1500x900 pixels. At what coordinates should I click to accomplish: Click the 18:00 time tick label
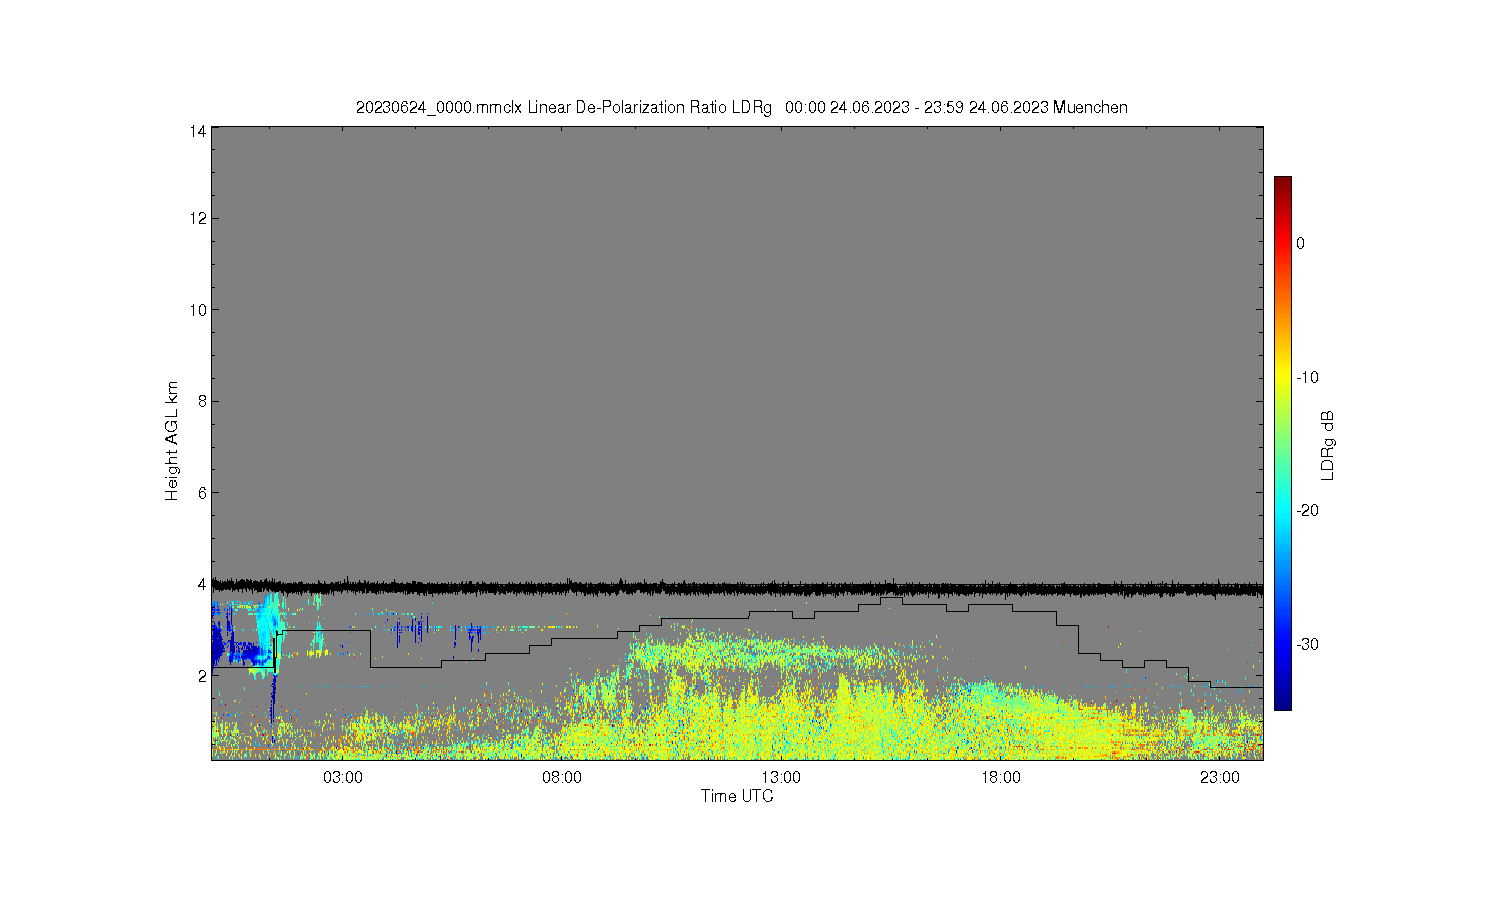coord(1001,778)
